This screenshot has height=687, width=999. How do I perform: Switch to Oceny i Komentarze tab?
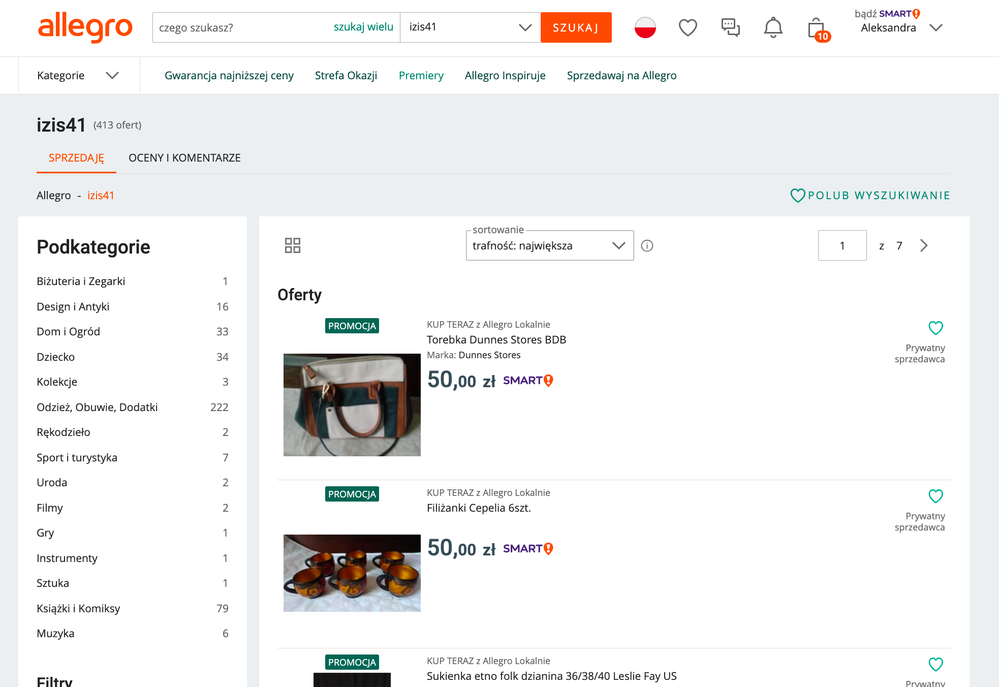(x=185, y=157)
